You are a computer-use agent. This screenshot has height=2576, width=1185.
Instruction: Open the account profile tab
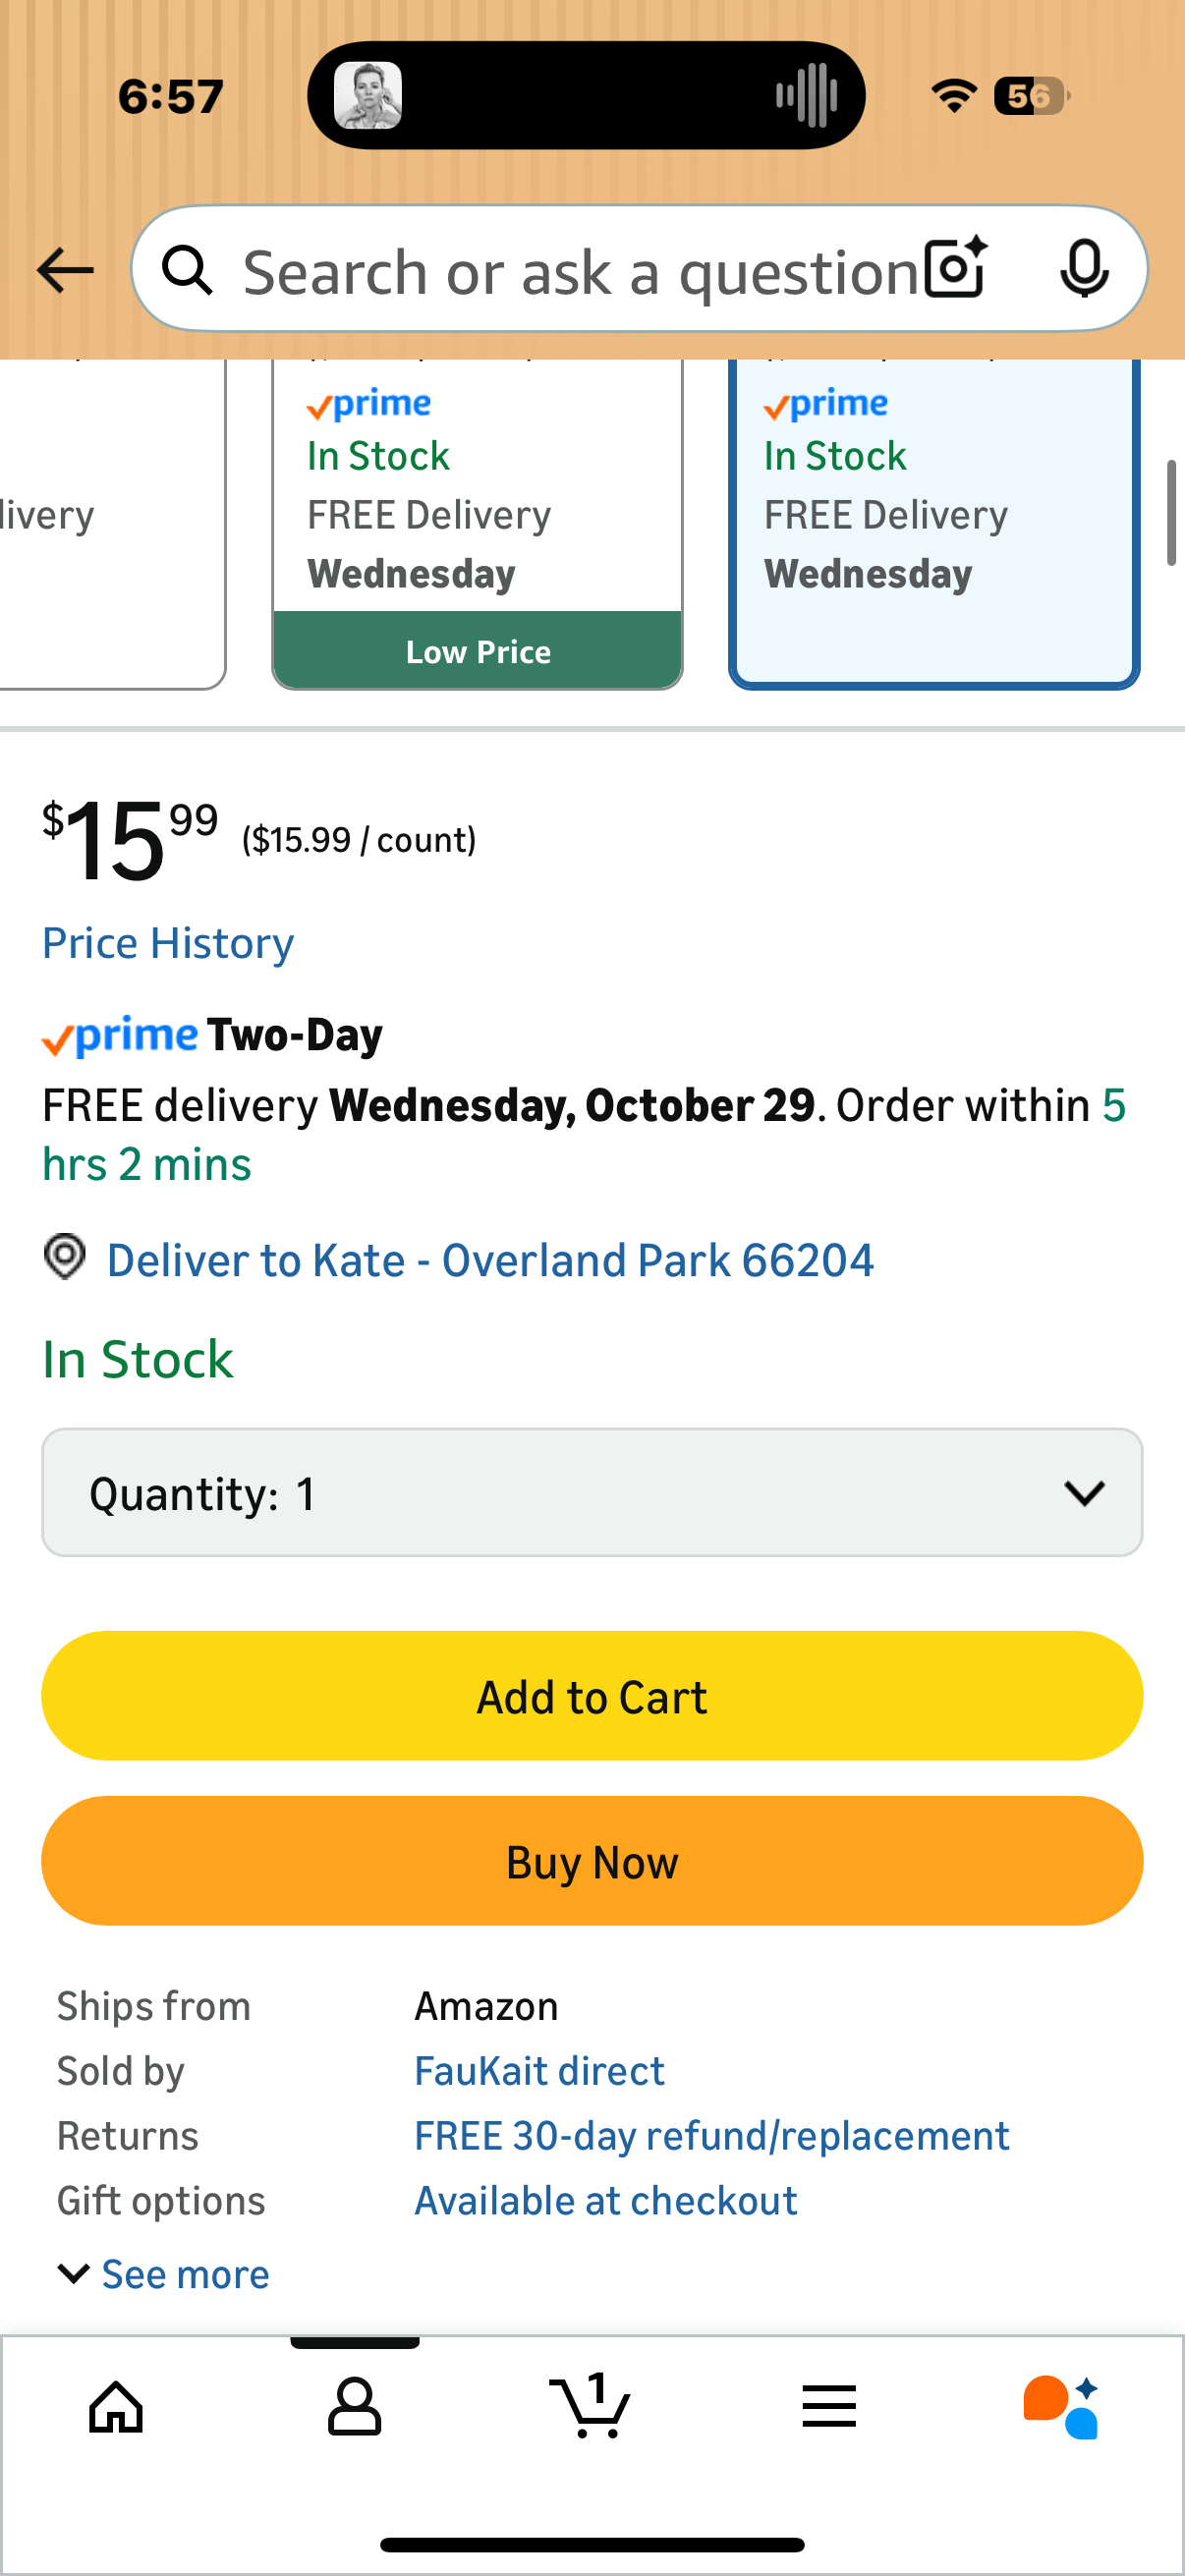tap(354, 2406)
